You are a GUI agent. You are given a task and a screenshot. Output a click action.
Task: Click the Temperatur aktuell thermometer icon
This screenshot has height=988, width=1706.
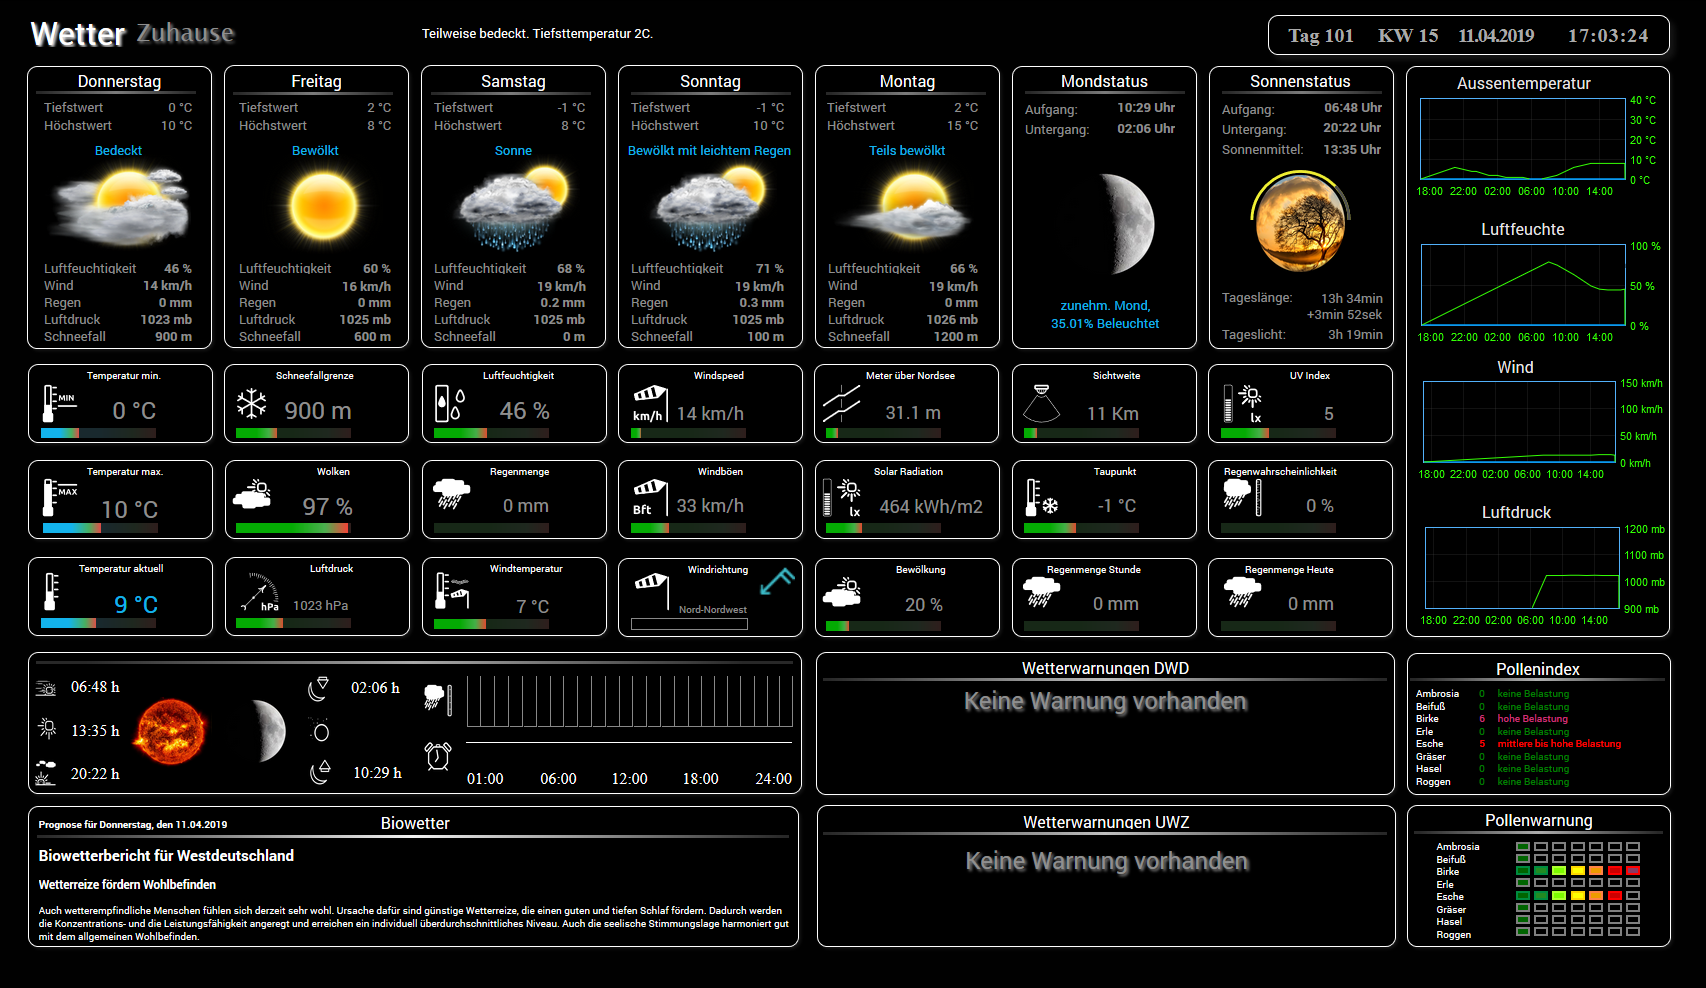51,591
